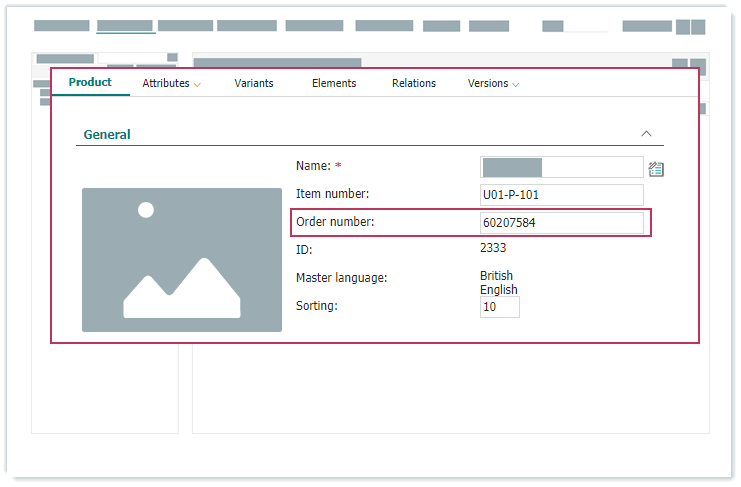Click the British English master language value
This screenshot has height=487, width=741.
coord(498,283)
